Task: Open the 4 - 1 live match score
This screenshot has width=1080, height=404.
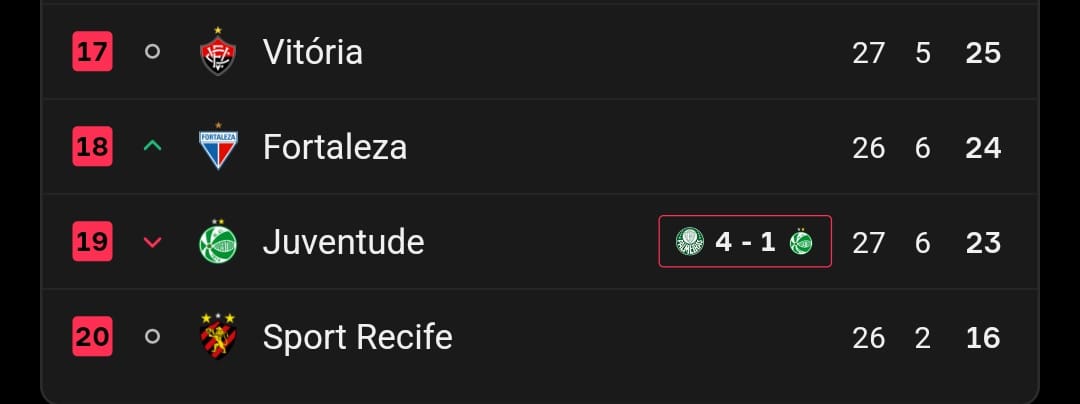Action: pyautogui.click(x=745, y=242)
